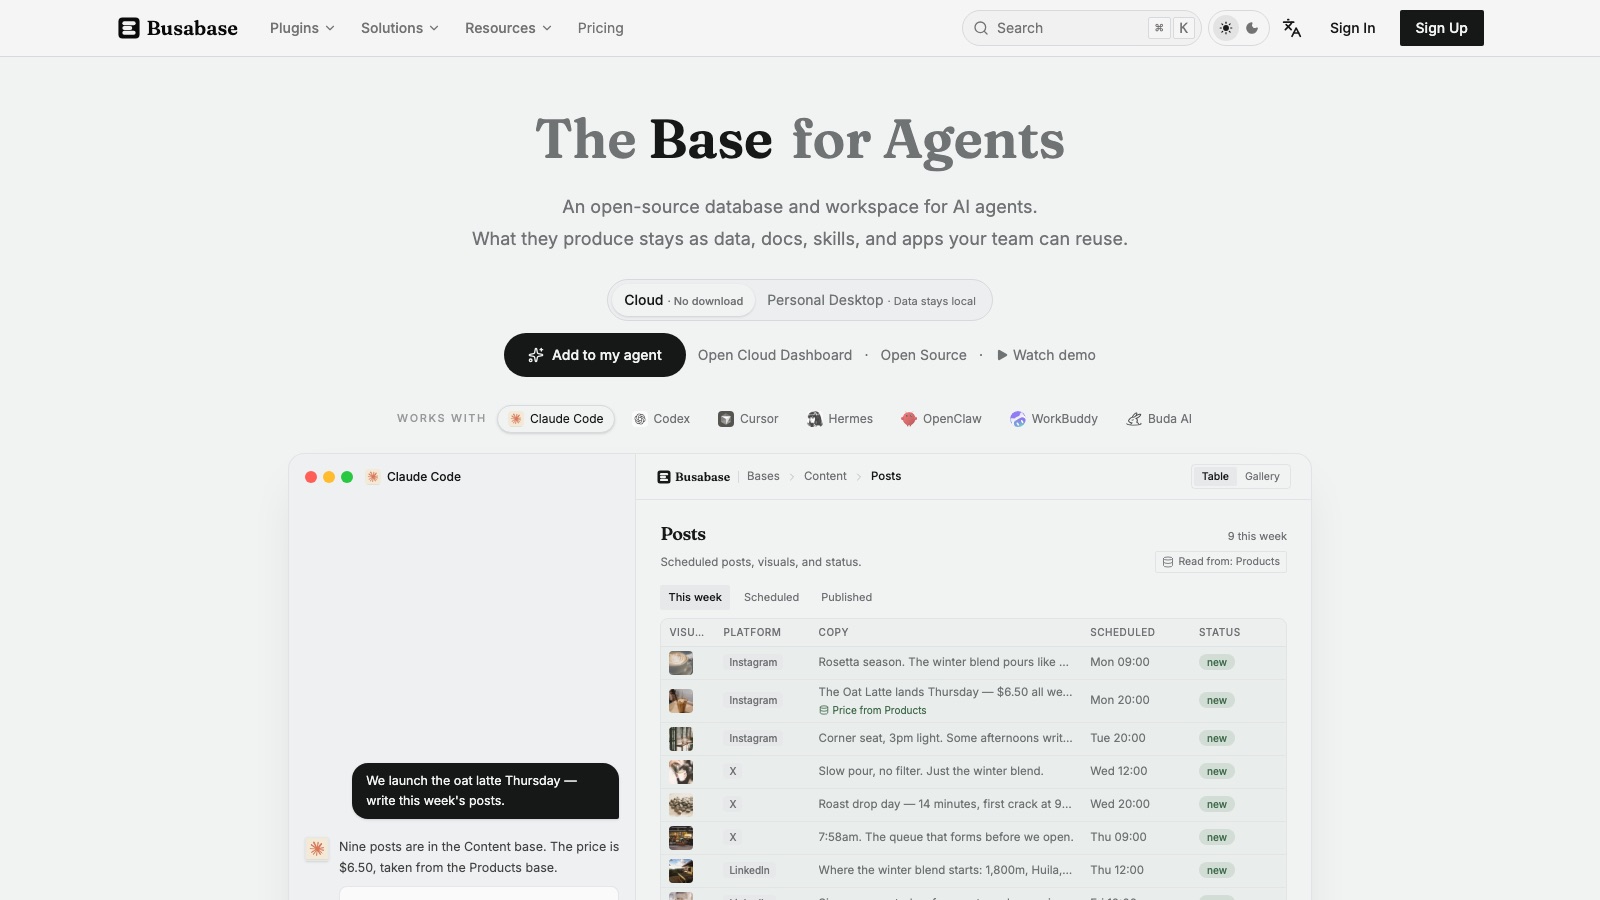Select the Codex agent icon

pyautogui.click(x=640, y=419)
